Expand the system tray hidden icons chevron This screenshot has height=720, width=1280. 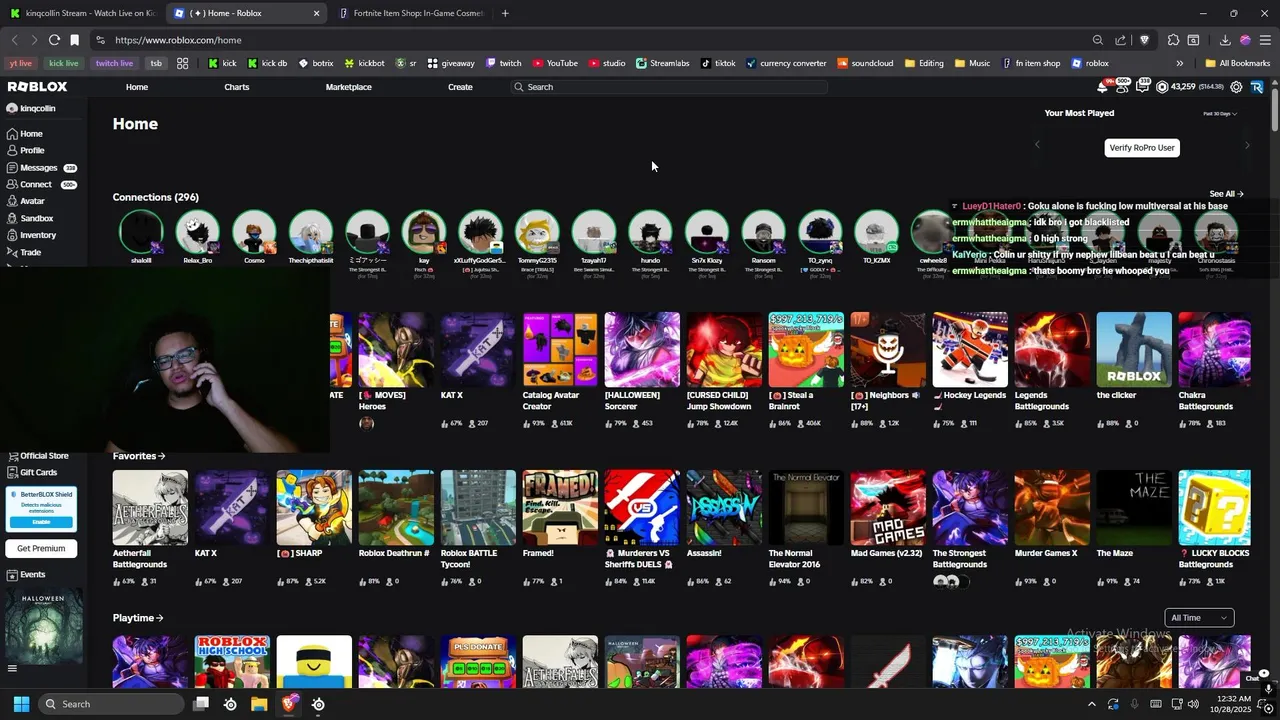tap(1091, 704)
